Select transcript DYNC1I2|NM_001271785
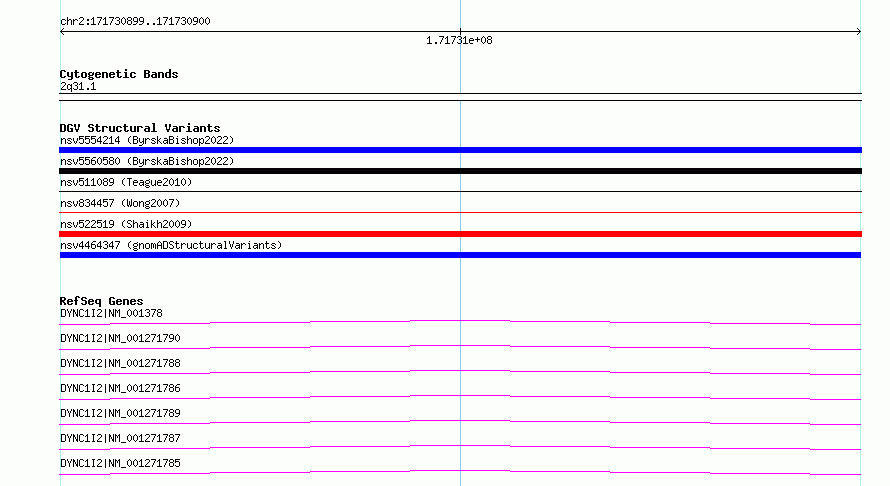This screenshot has height=486, width=890. (x=120, y=463)
